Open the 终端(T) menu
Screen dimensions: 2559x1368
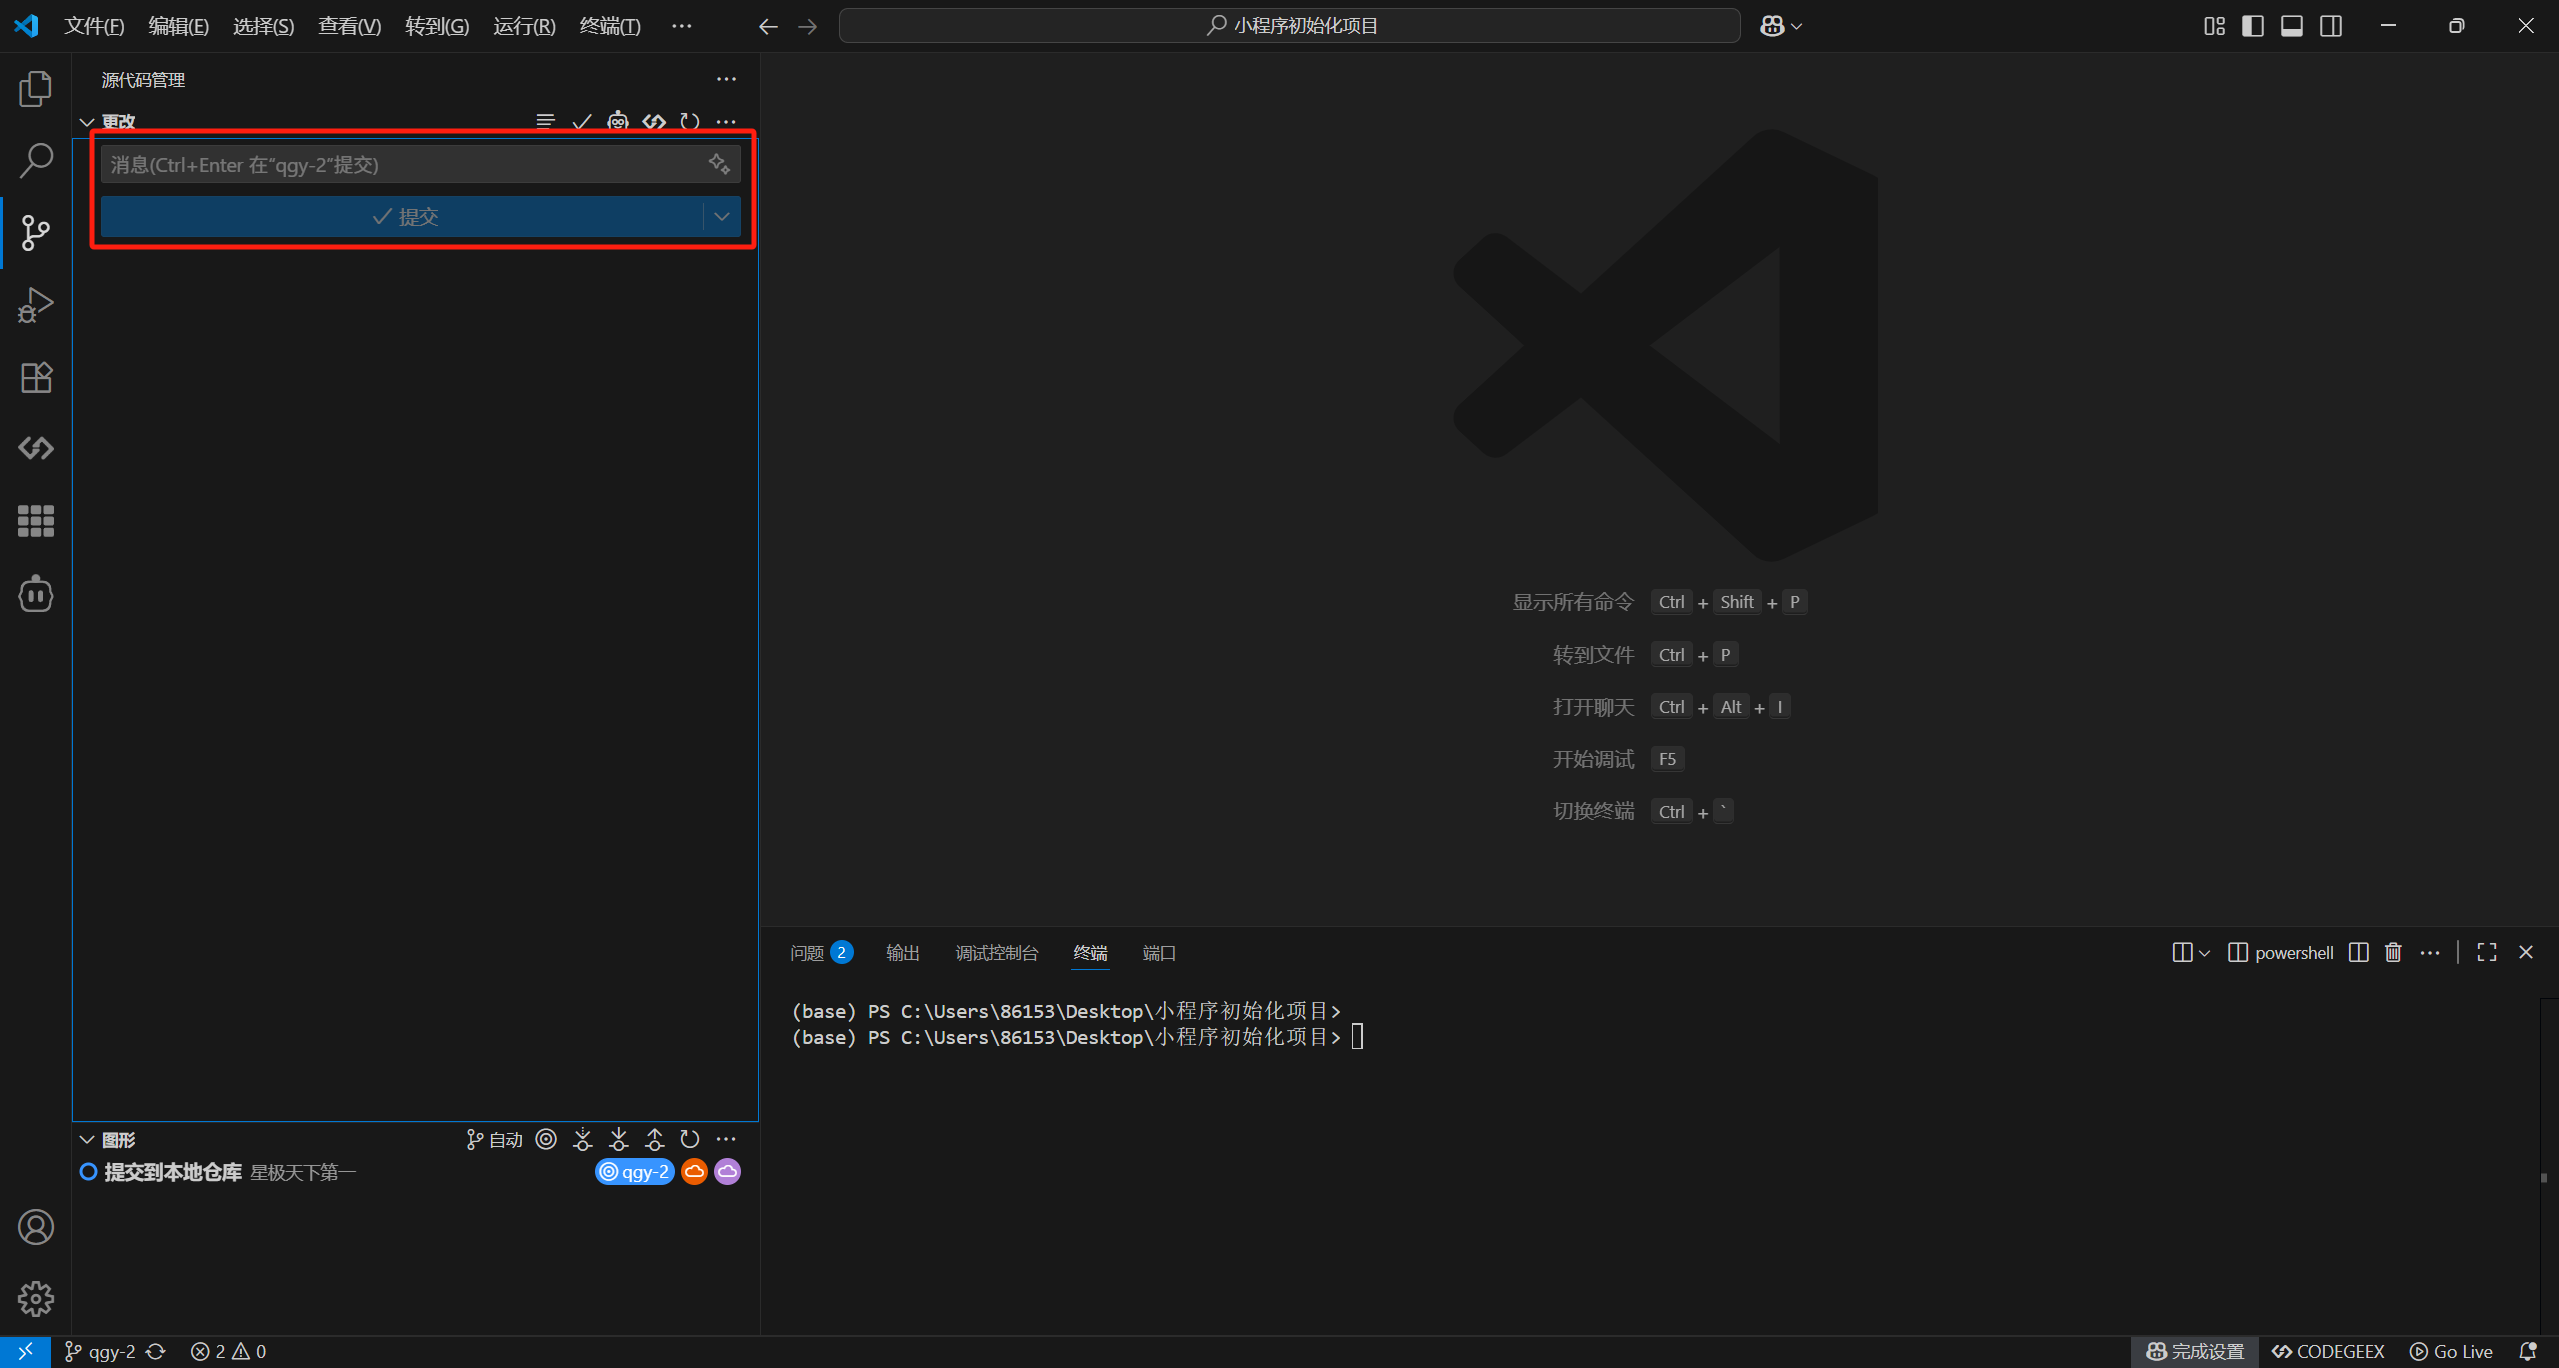(610, 26)
